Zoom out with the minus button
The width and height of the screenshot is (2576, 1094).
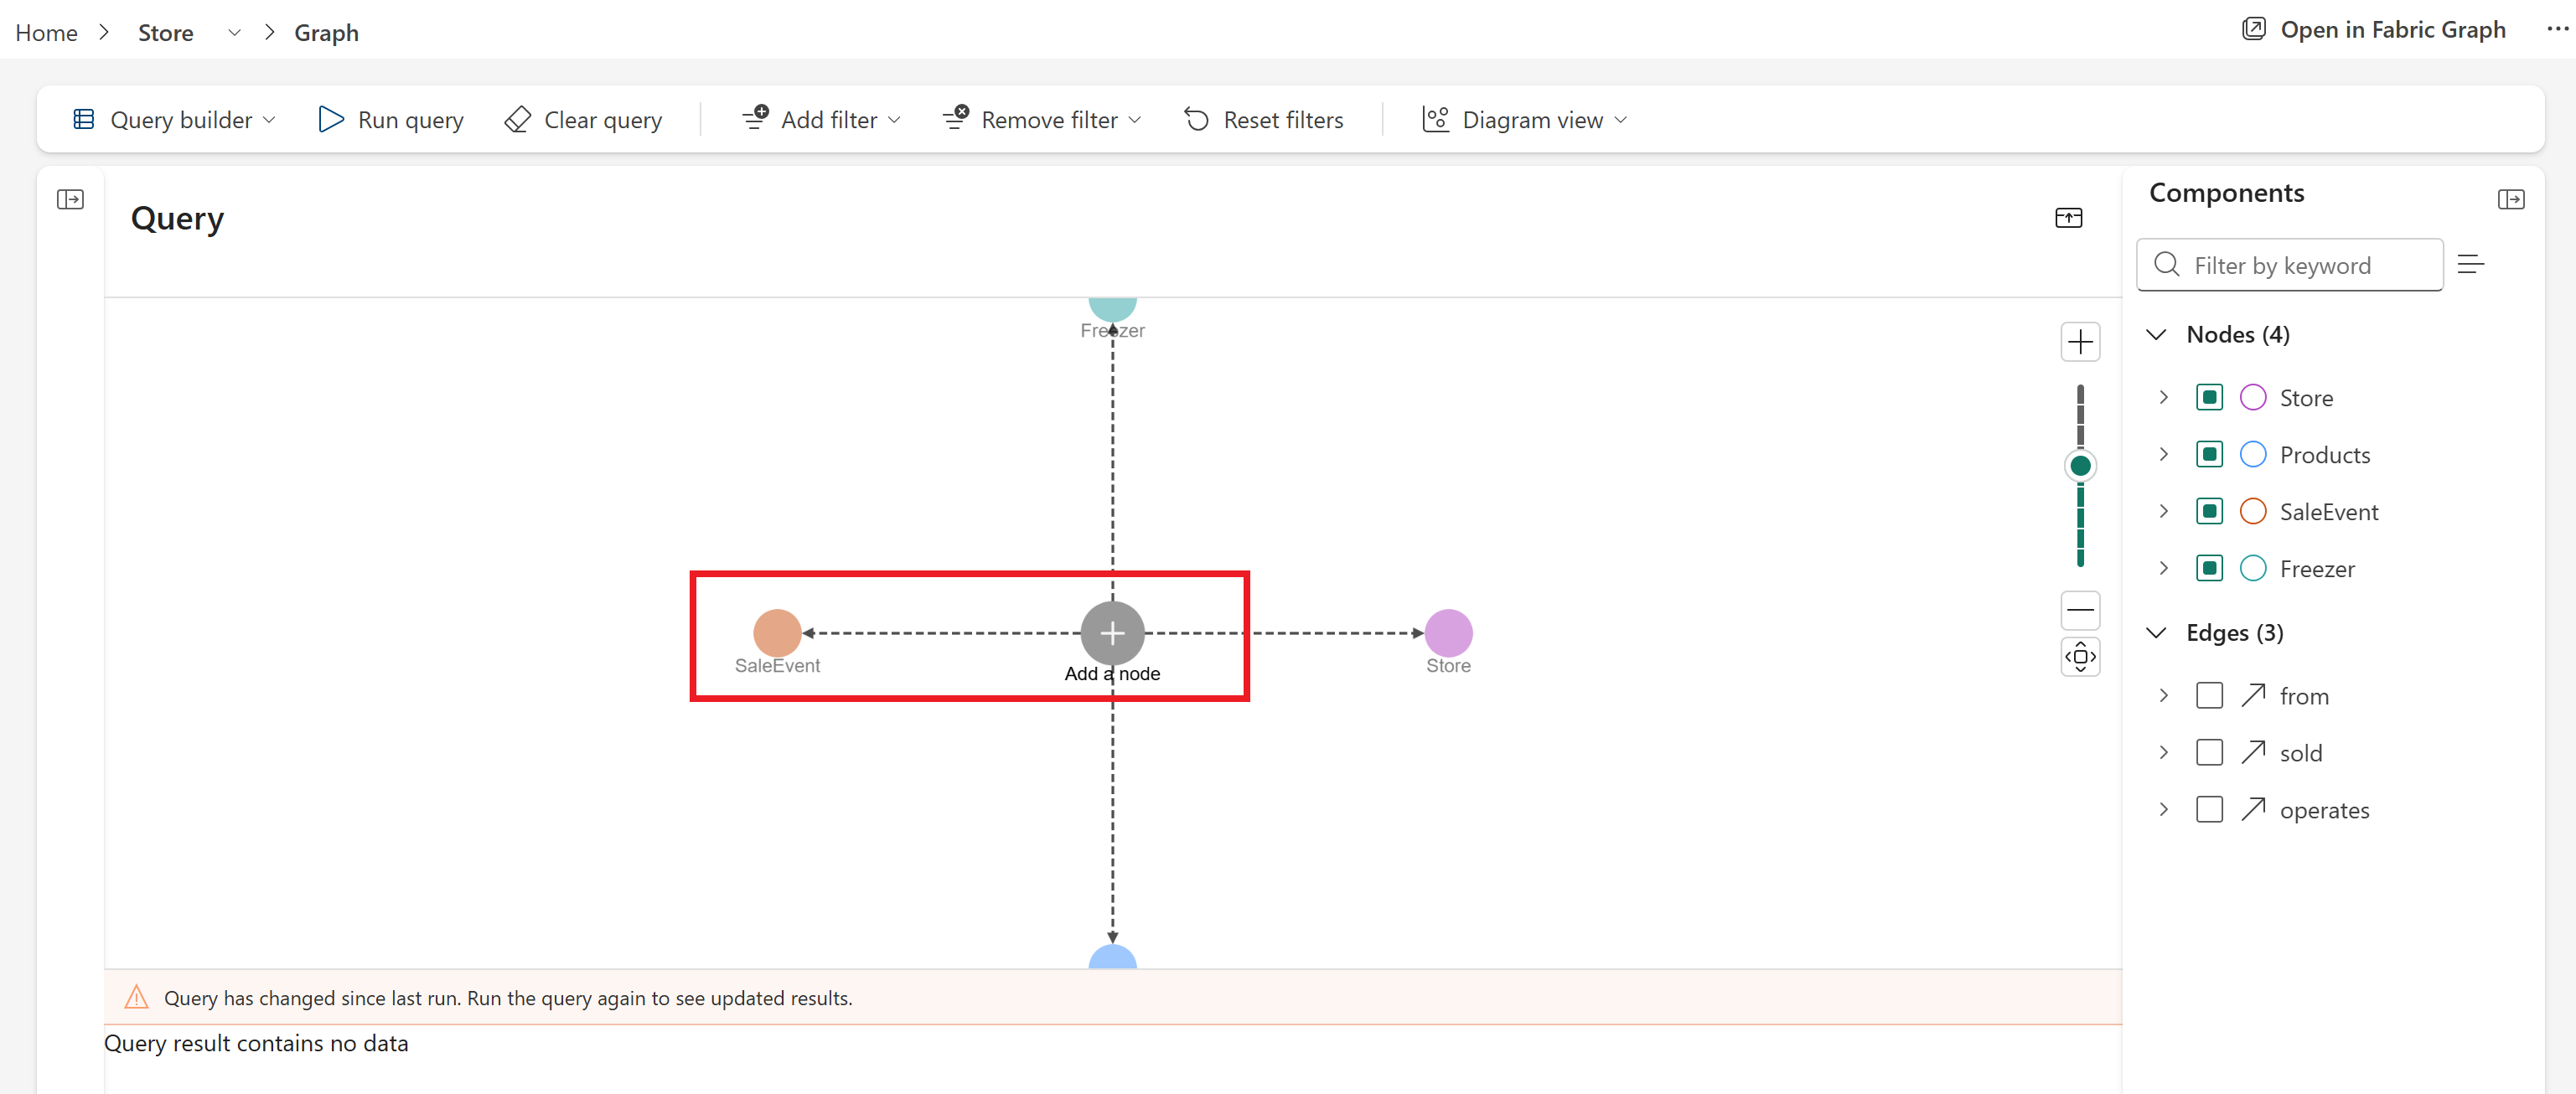[2080, 610]
